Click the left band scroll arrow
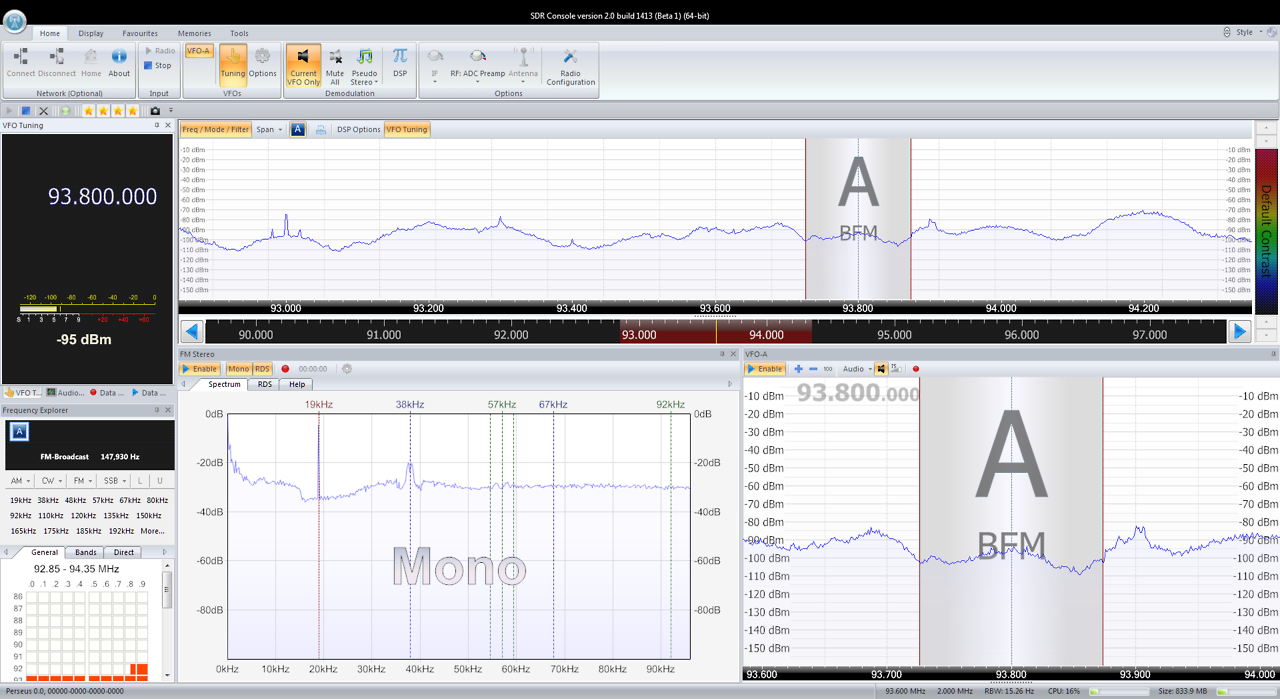The height and width of the screenshot is (699, 1280). (x=192, y=332)
